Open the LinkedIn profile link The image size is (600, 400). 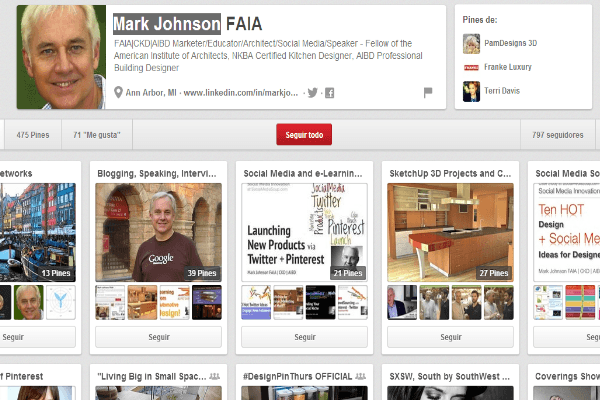click(x=241, y=93)
